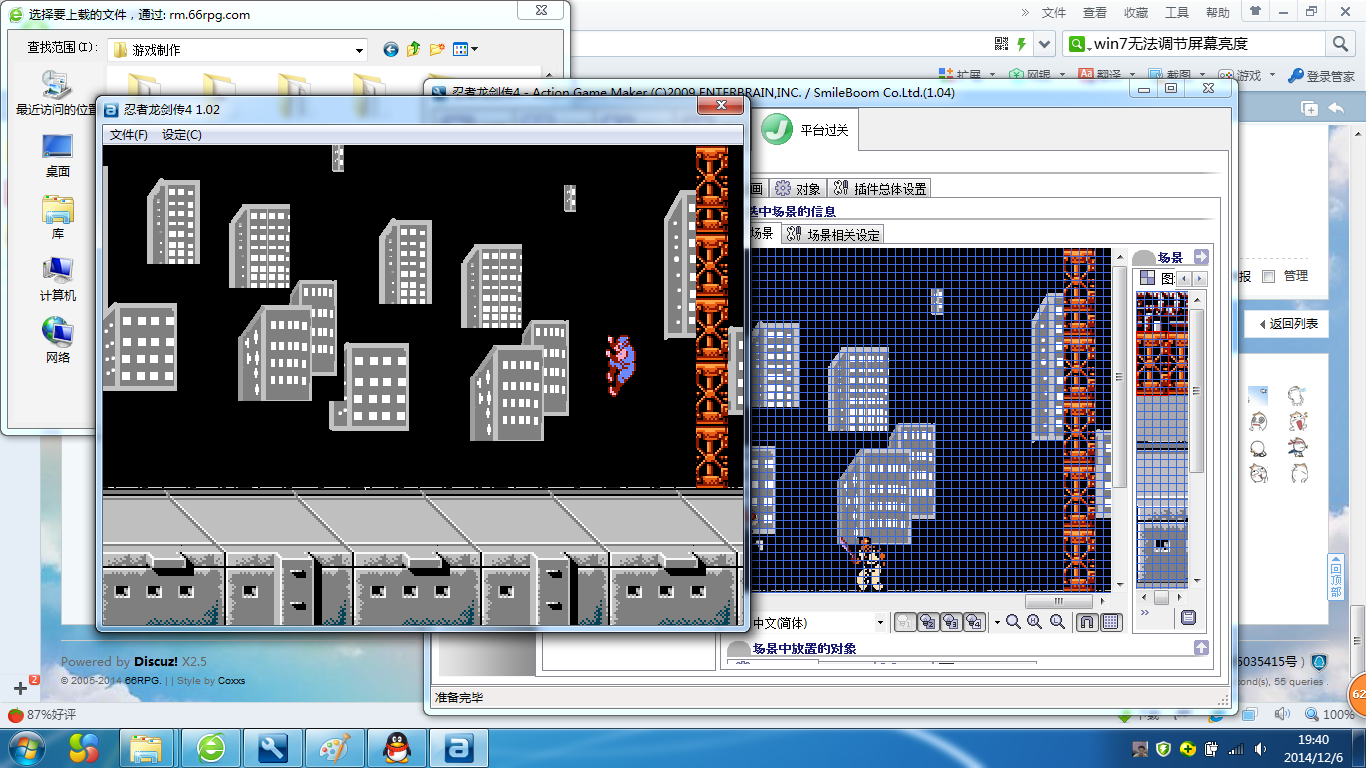Open the QQ penguin taskbar icon
1366x768 pixels.
point(397,747)
